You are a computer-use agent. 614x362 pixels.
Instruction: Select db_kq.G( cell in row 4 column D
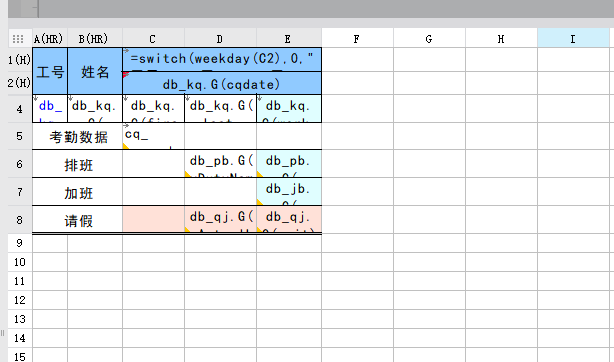click(220, 109)
